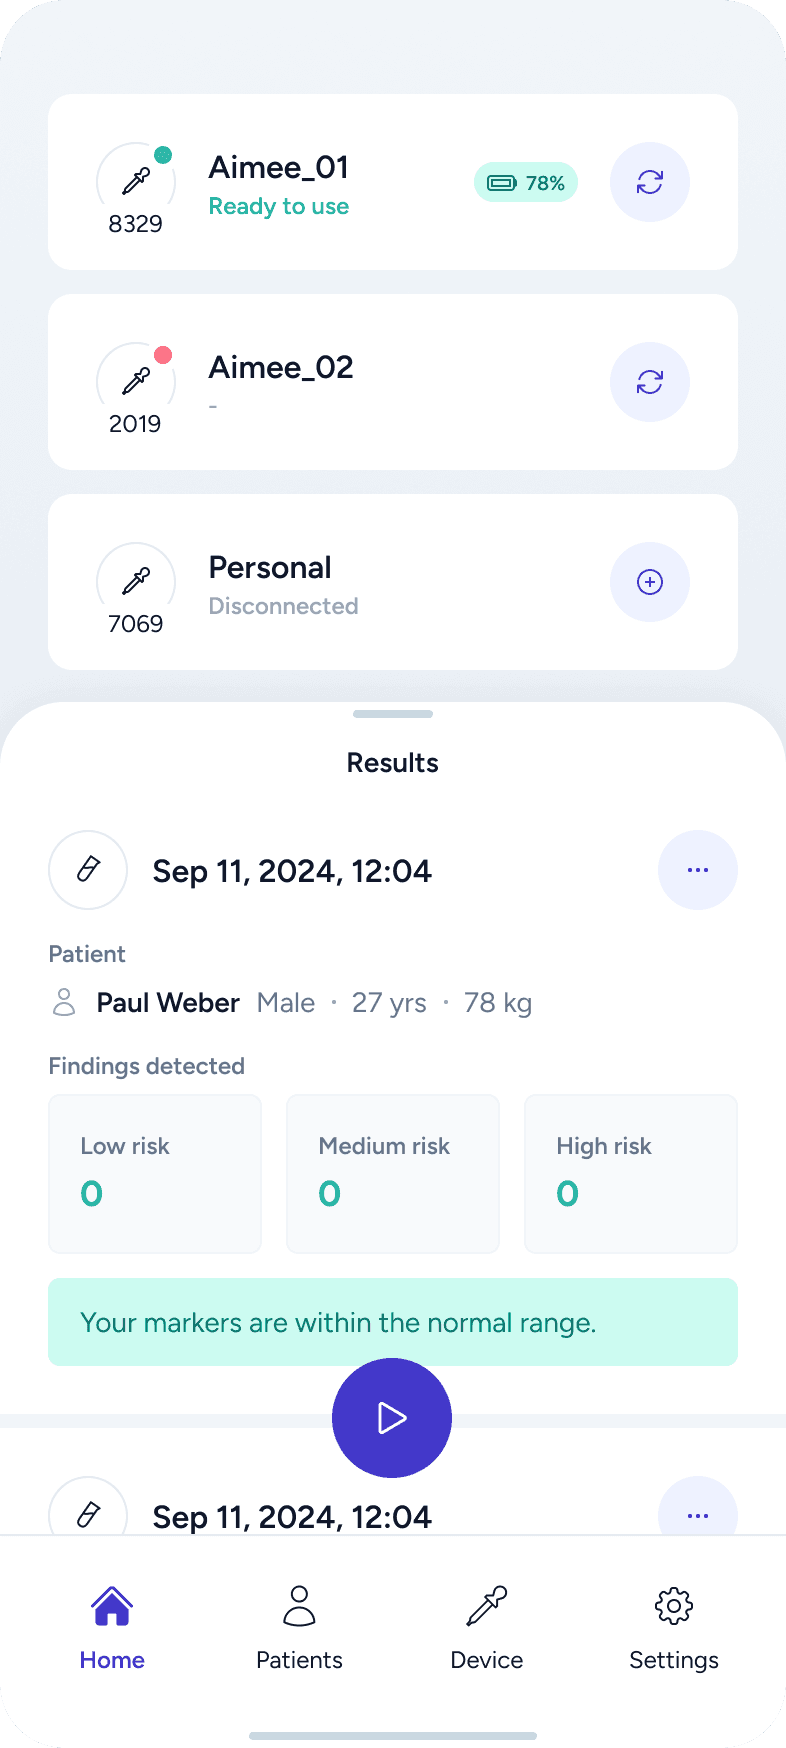
Task: Tap the test sample icon of first result
Action: pyautogui.click(x=88, y=870)
